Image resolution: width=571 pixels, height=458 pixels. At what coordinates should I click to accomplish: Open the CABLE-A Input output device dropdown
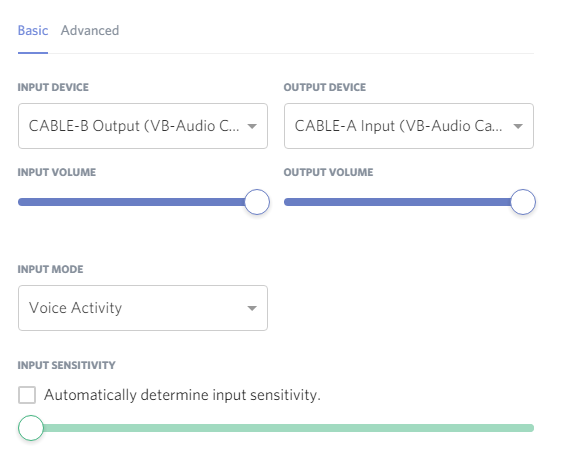coord(409,126)
